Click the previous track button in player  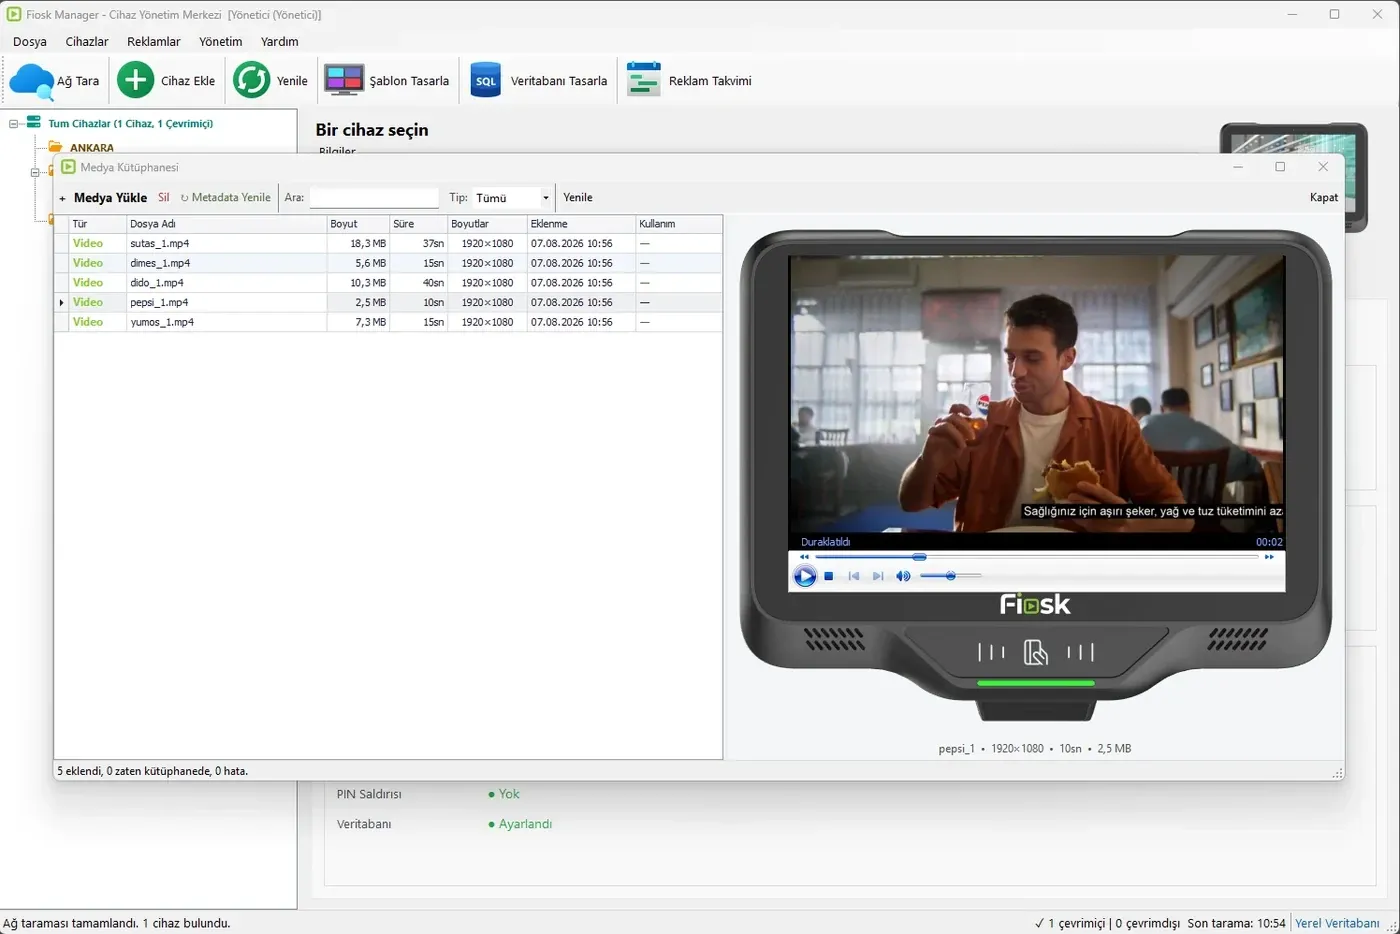point(853,576)
